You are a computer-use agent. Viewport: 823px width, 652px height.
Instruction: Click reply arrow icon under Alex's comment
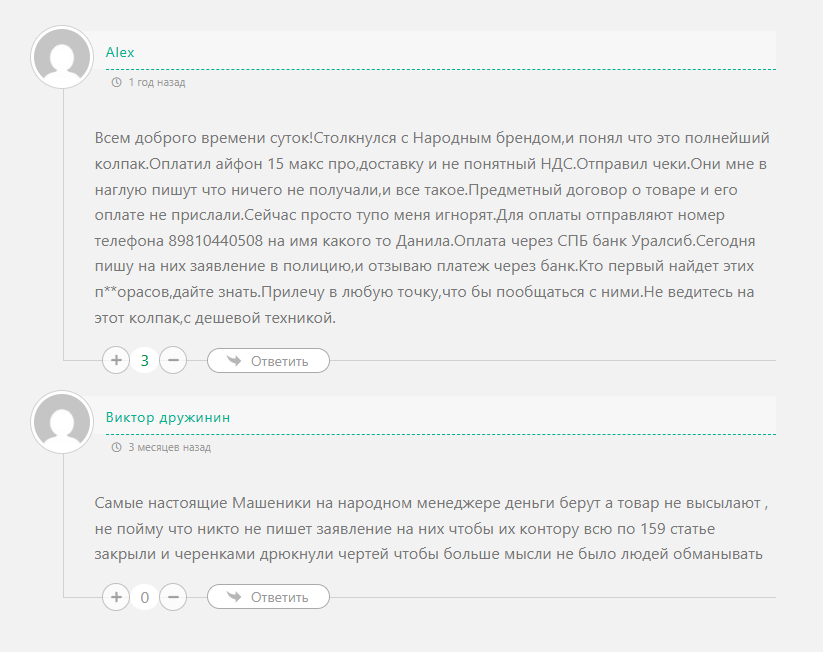234,360
